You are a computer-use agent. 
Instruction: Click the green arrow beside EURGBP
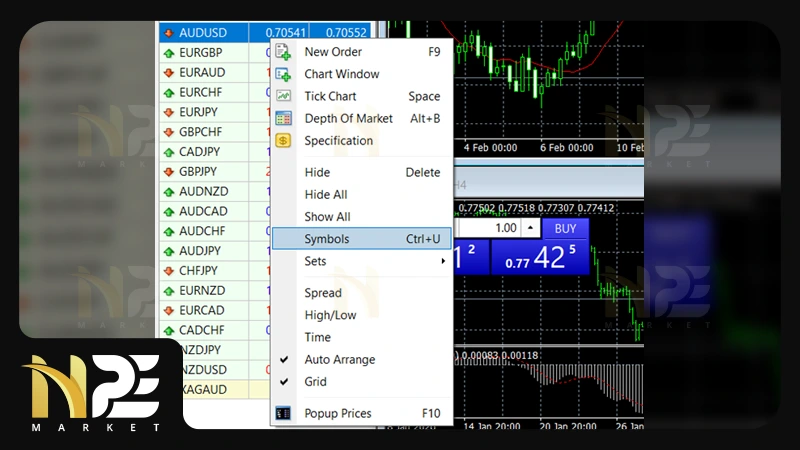pyautogui.click(x=168, y=52)
